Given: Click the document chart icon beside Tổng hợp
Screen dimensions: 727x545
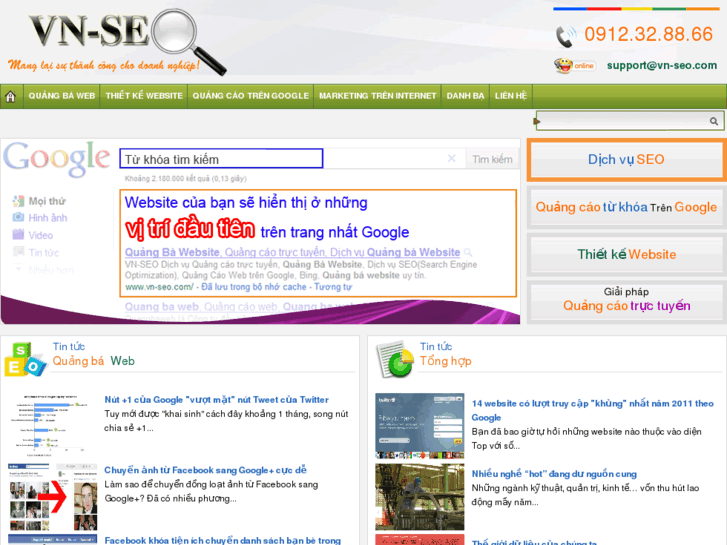Looking at the screenshot, I should (394, 359).
